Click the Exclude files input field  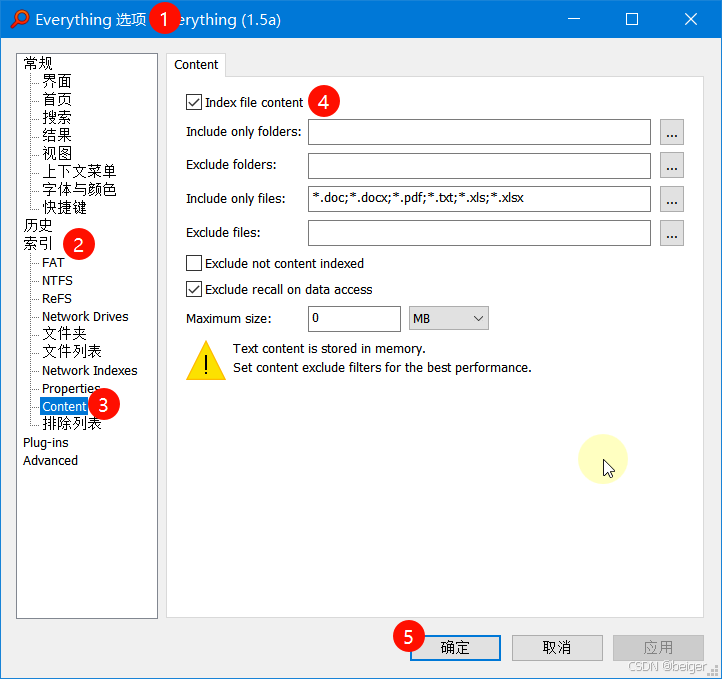point(479,233)
